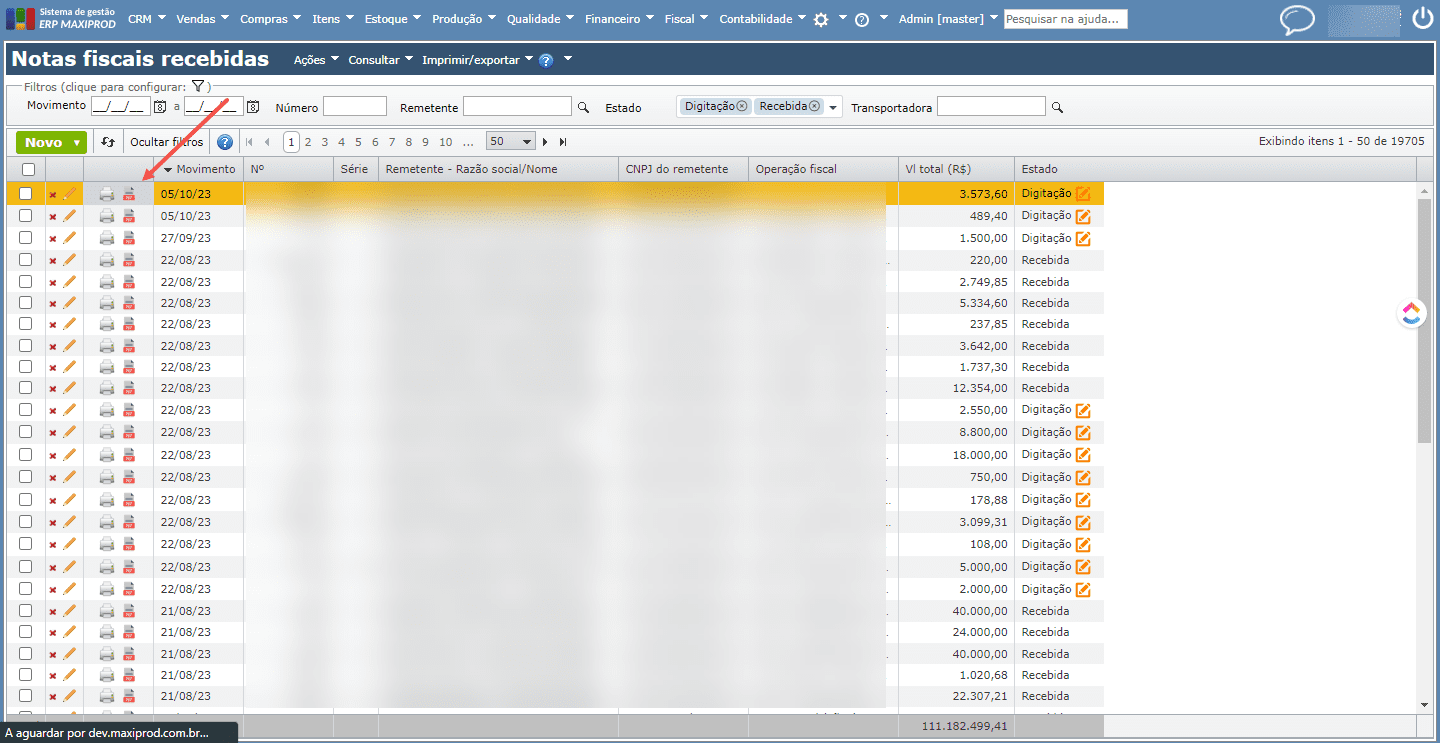Open calendar for Movimento end date
Viewport: 1440px width, 743px height.
click(253, 107)
